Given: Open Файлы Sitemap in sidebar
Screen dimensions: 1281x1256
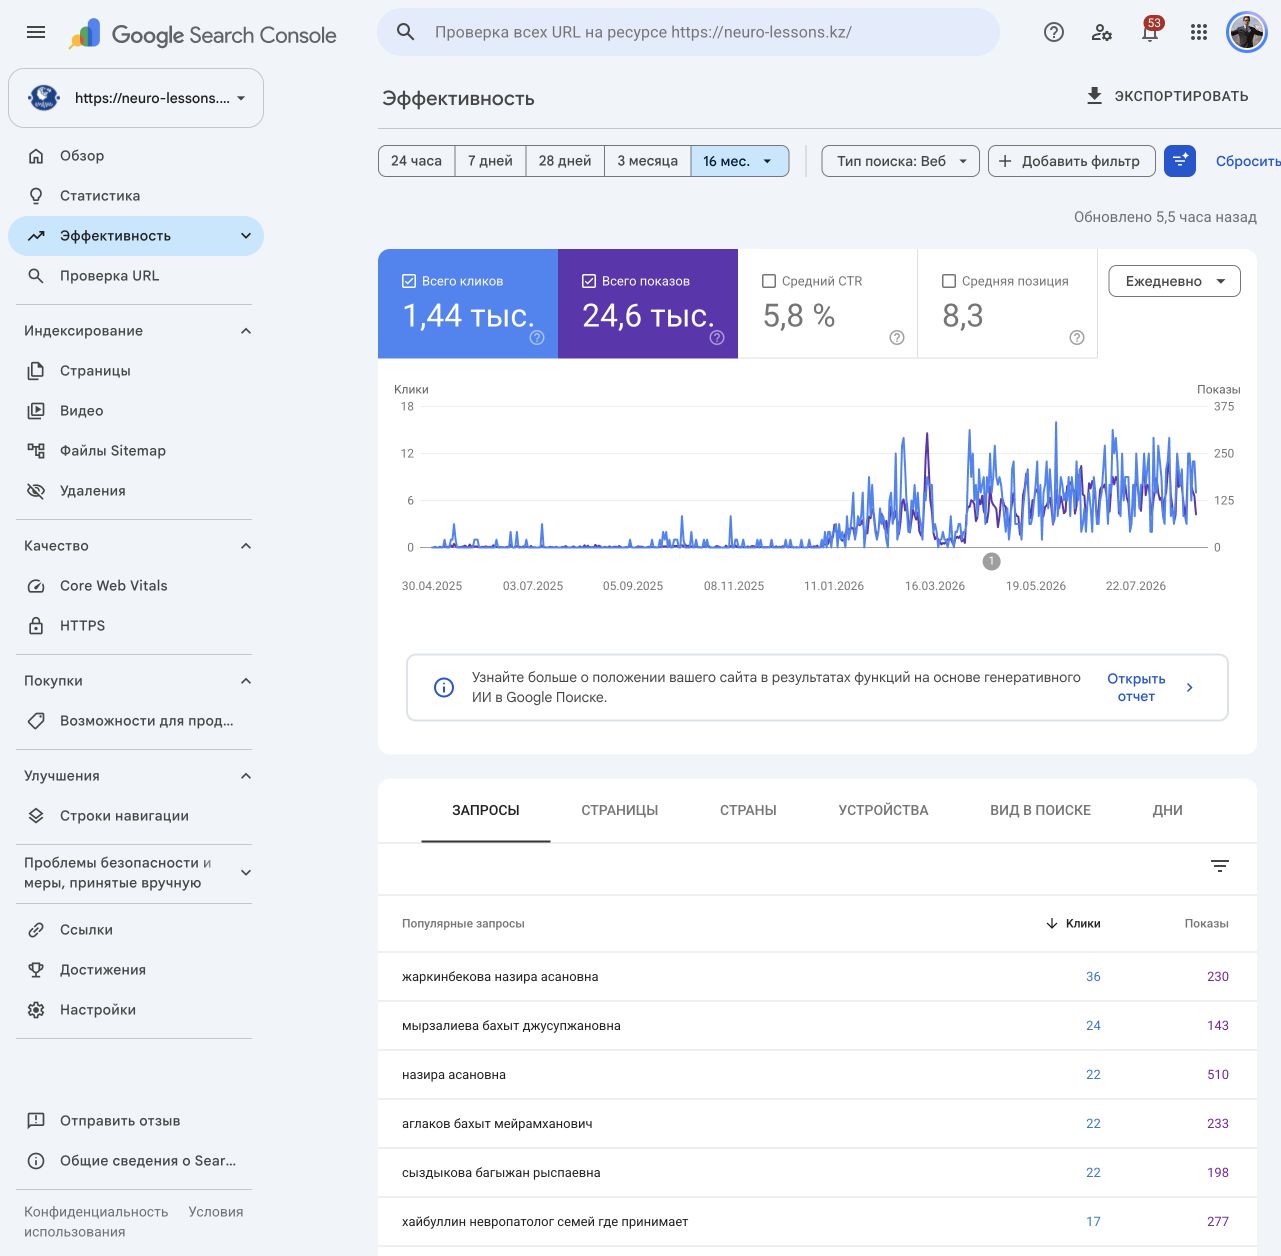Looking at the screenshot, I should click(x=136, y=451).
